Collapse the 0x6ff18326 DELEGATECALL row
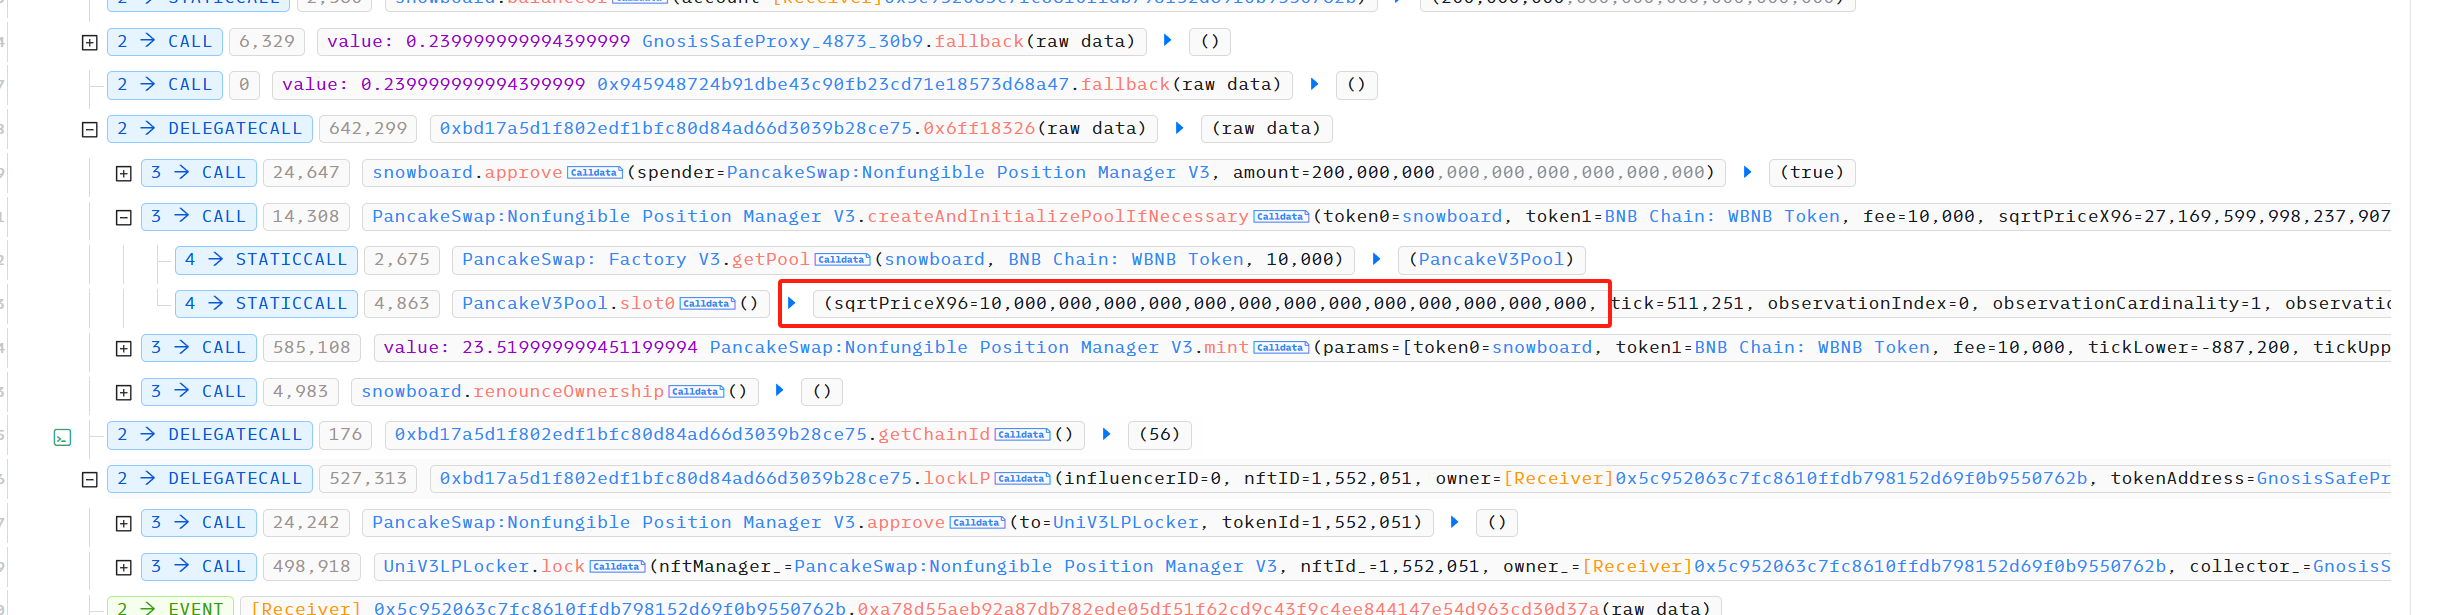 point(89,129)
